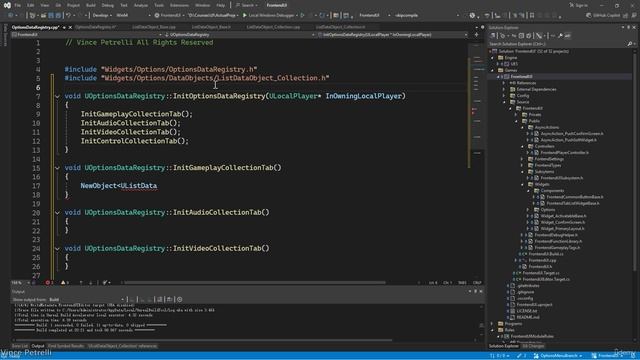Expand the References node

pyautogui.click(x=504, y=83)
